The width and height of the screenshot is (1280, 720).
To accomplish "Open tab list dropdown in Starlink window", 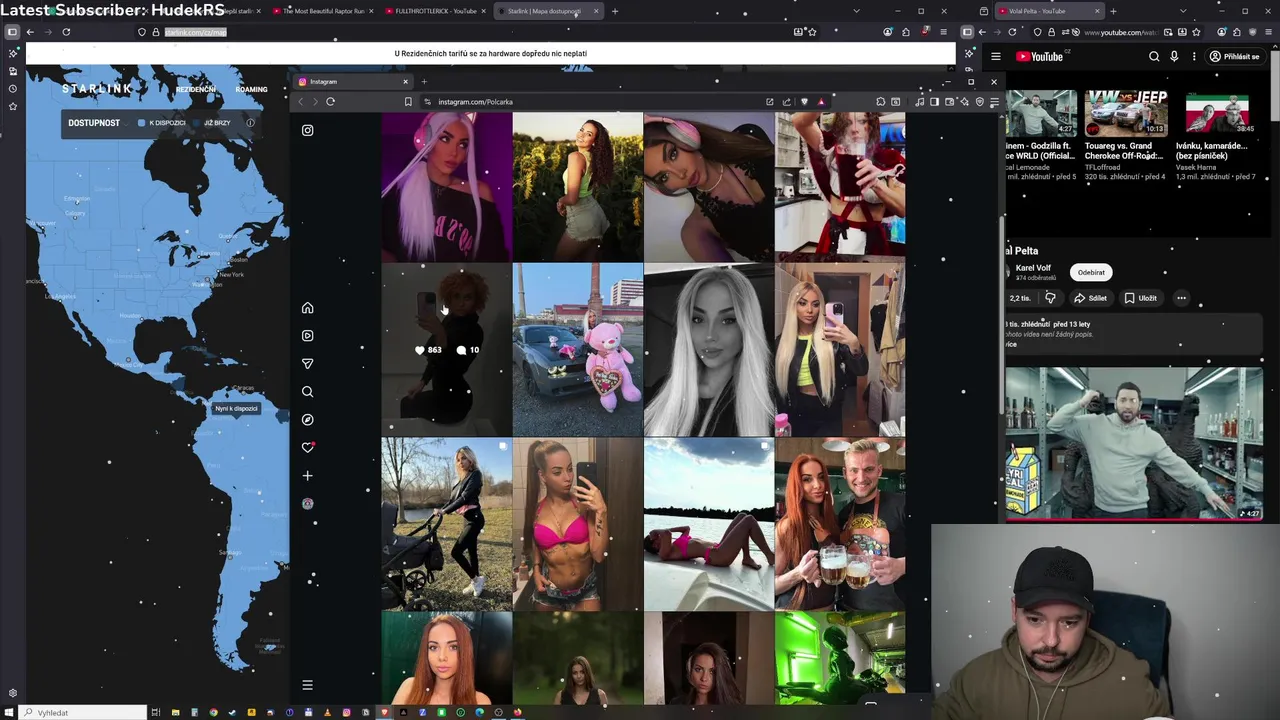I will [x=856, y=11].
